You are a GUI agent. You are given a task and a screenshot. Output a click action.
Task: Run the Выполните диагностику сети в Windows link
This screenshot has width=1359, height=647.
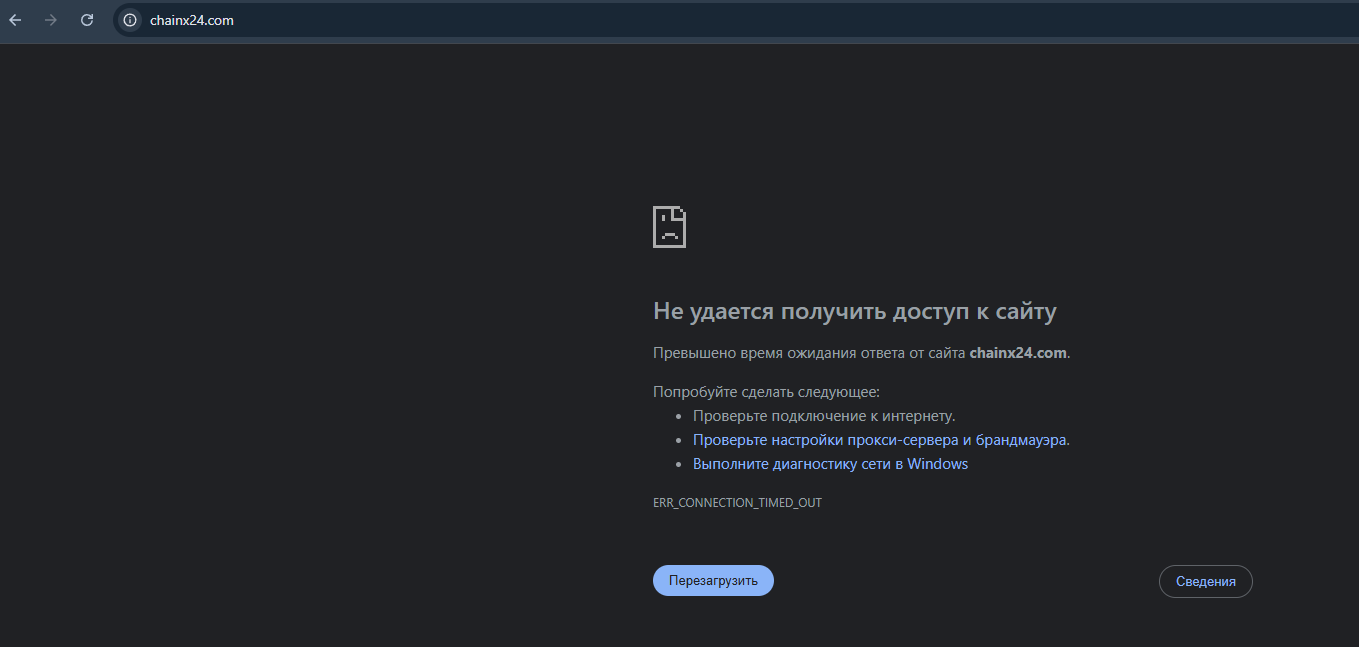(830, 464)
